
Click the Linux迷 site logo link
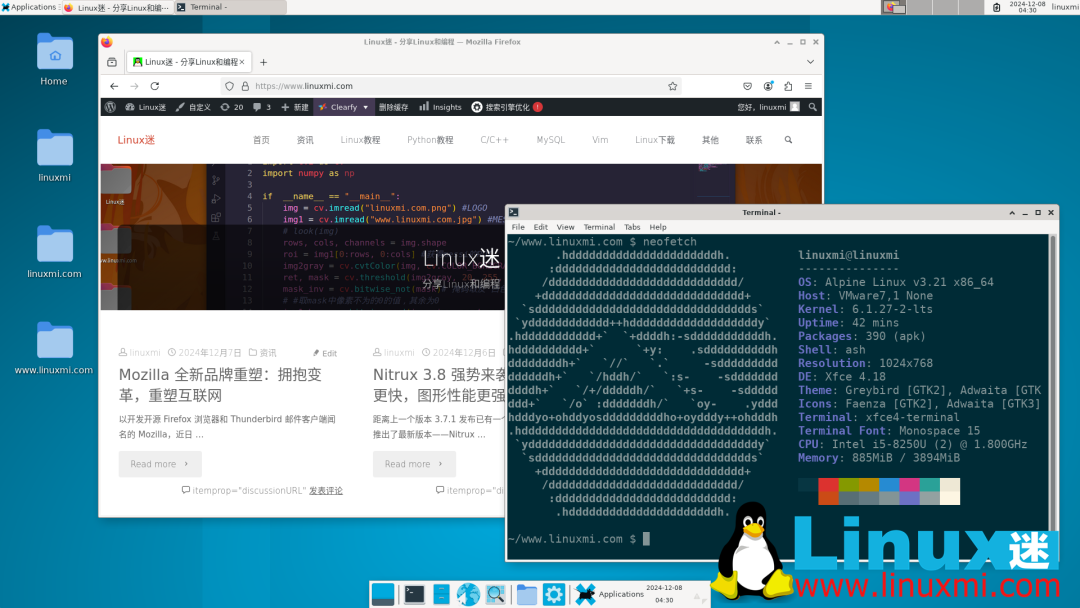click(136, 140)
